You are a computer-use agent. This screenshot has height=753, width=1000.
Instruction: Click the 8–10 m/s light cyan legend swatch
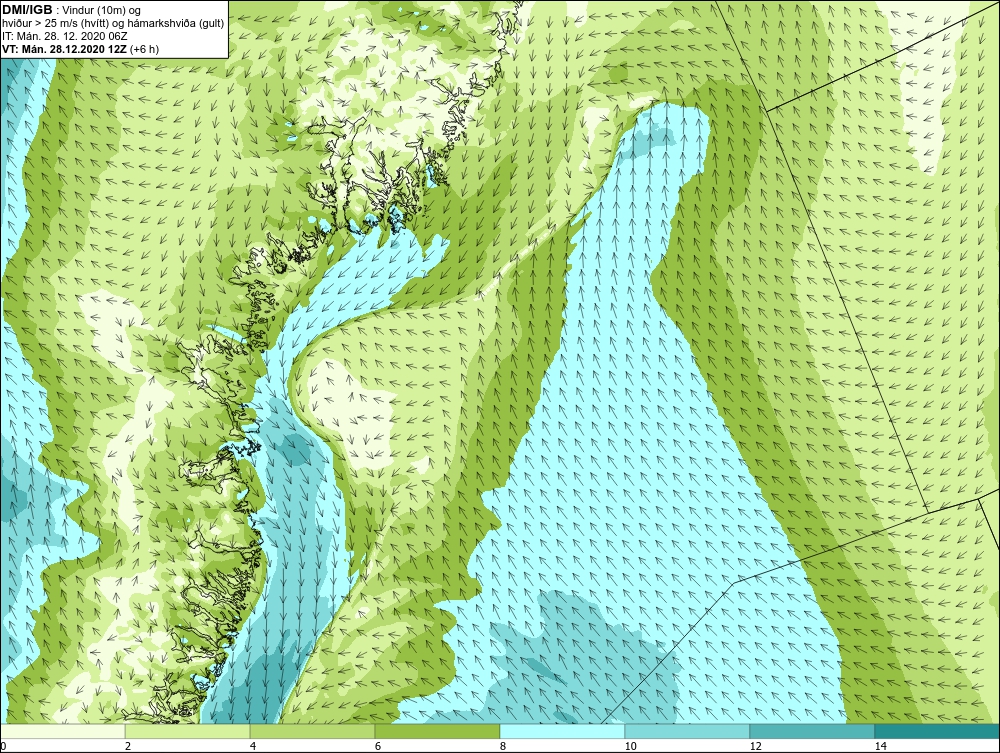562,731
